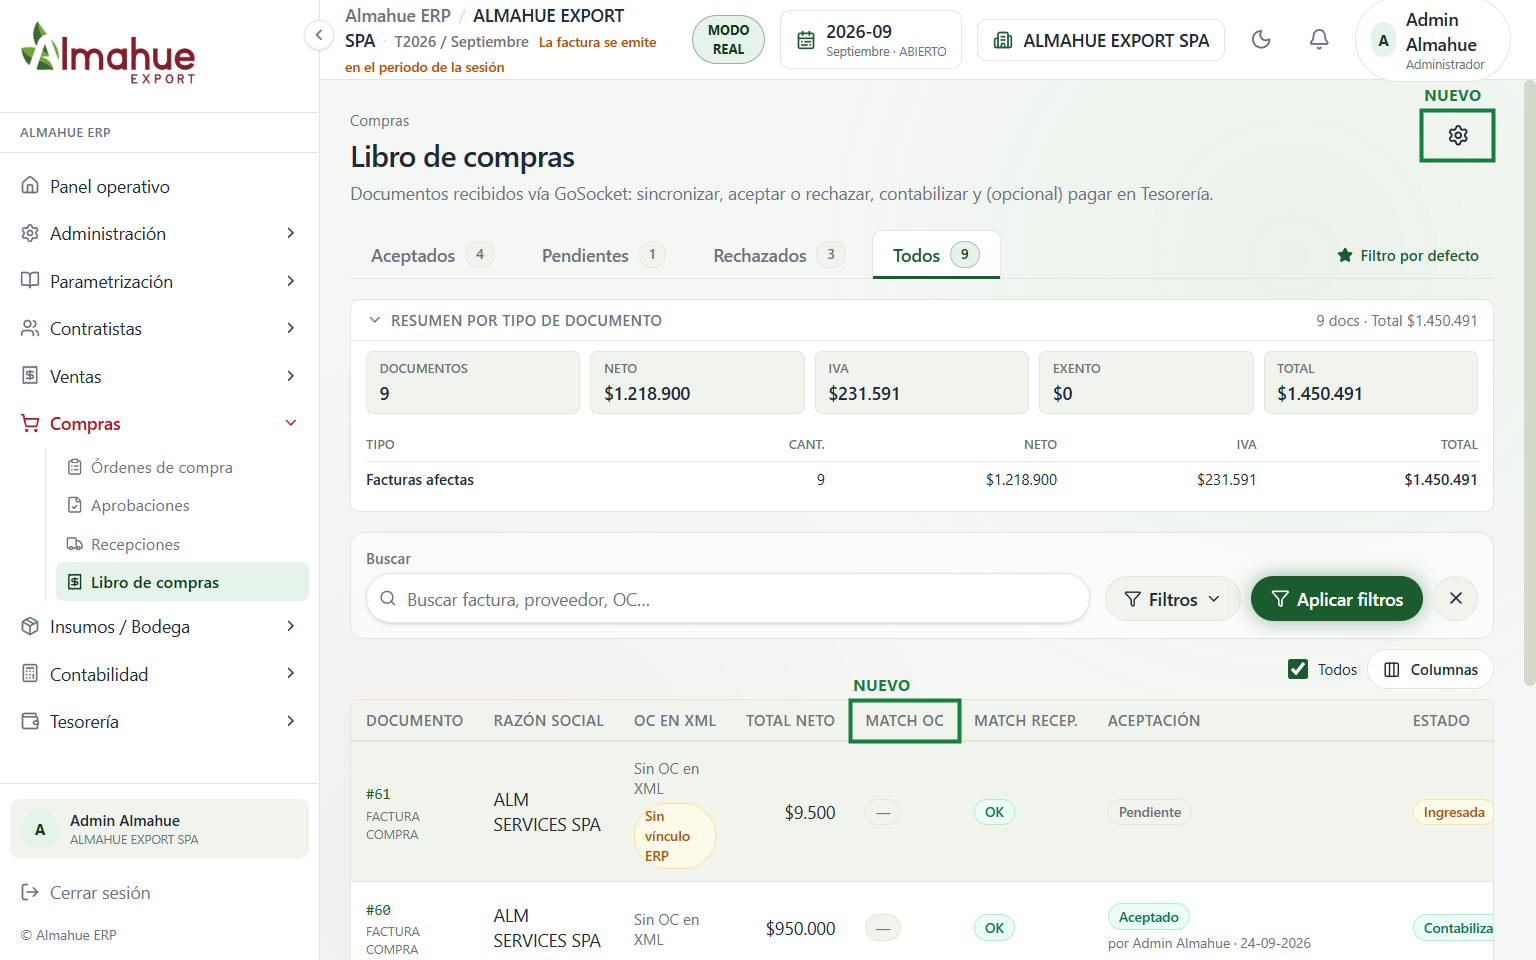Toggle dark mode moon icon
This screenshot has width=1536, height=960.
[x=1261, y=40]
